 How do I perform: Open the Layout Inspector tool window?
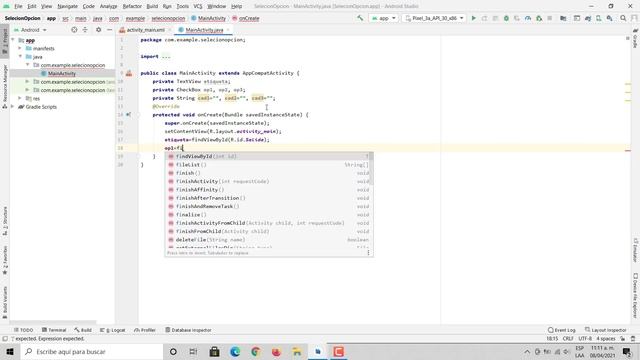click(606, 330)
